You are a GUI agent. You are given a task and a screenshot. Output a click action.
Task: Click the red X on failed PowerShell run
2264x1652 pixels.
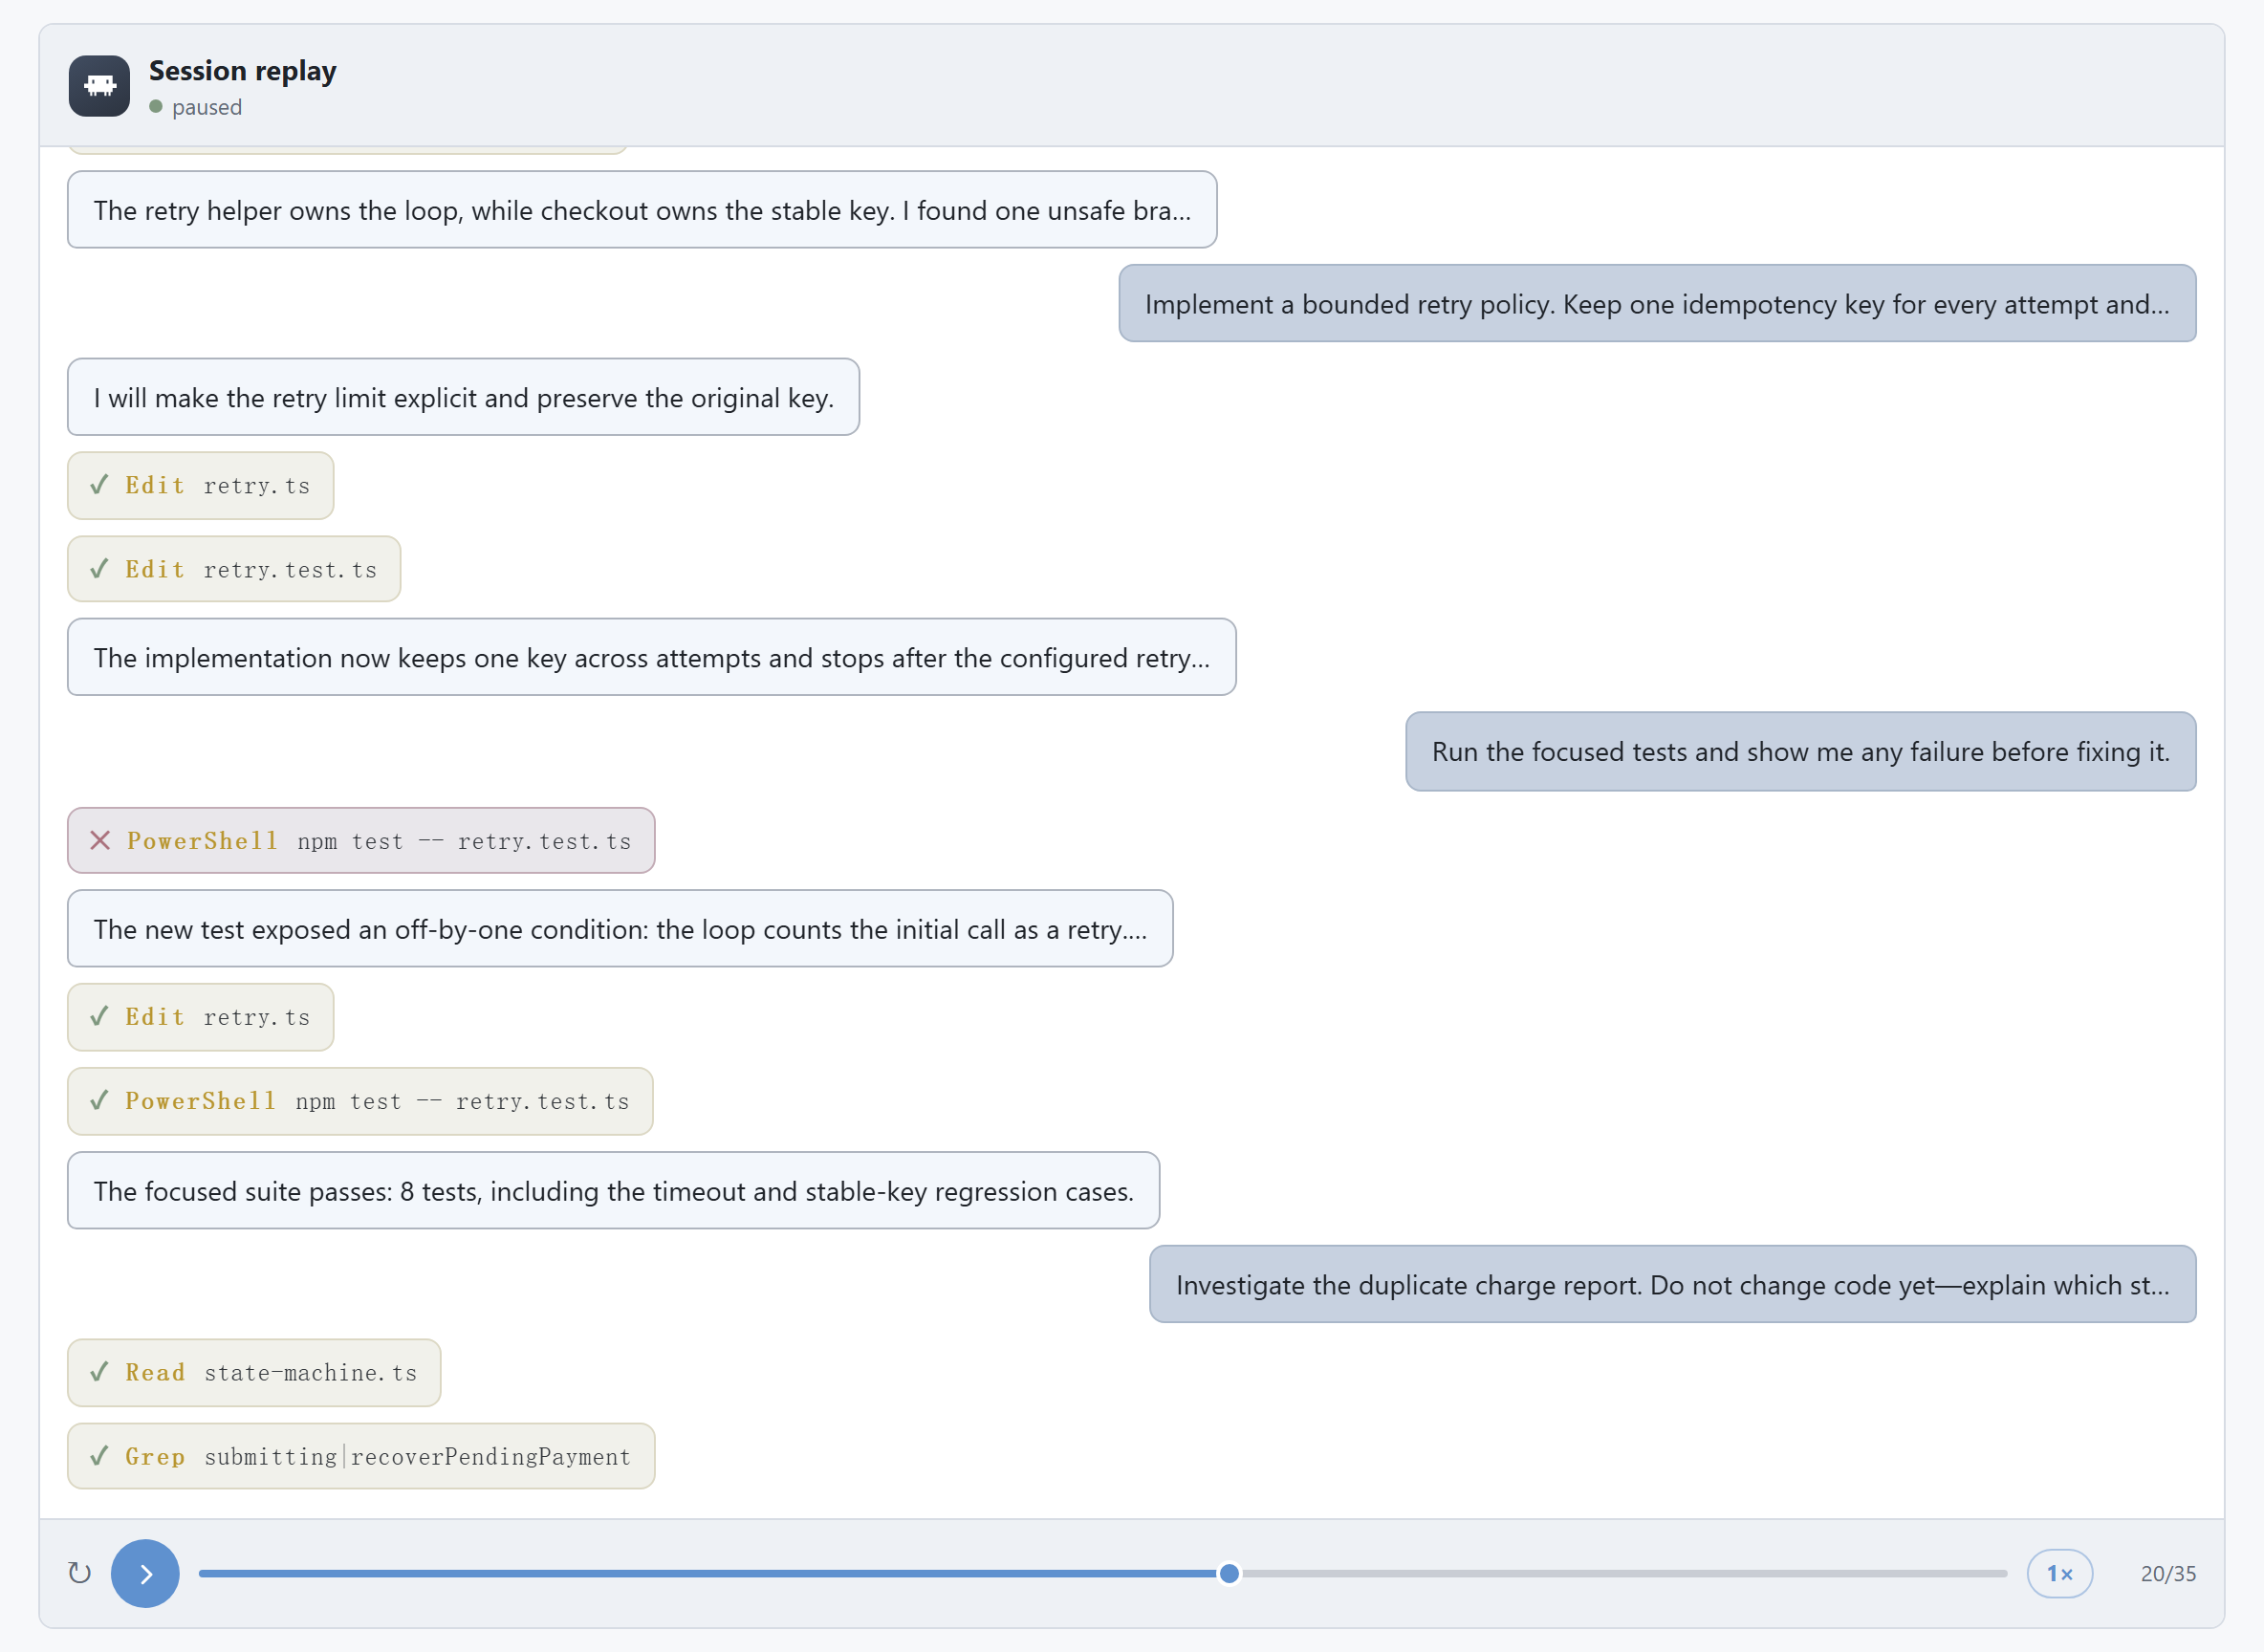pyautogui.click(x=100, y=840)
